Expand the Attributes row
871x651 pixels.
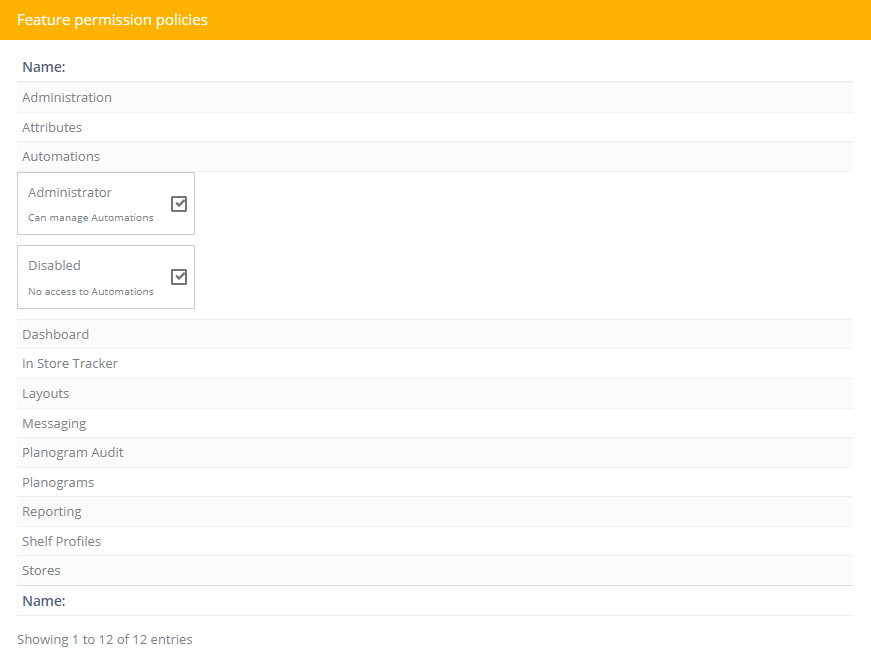tap(435, 127)
